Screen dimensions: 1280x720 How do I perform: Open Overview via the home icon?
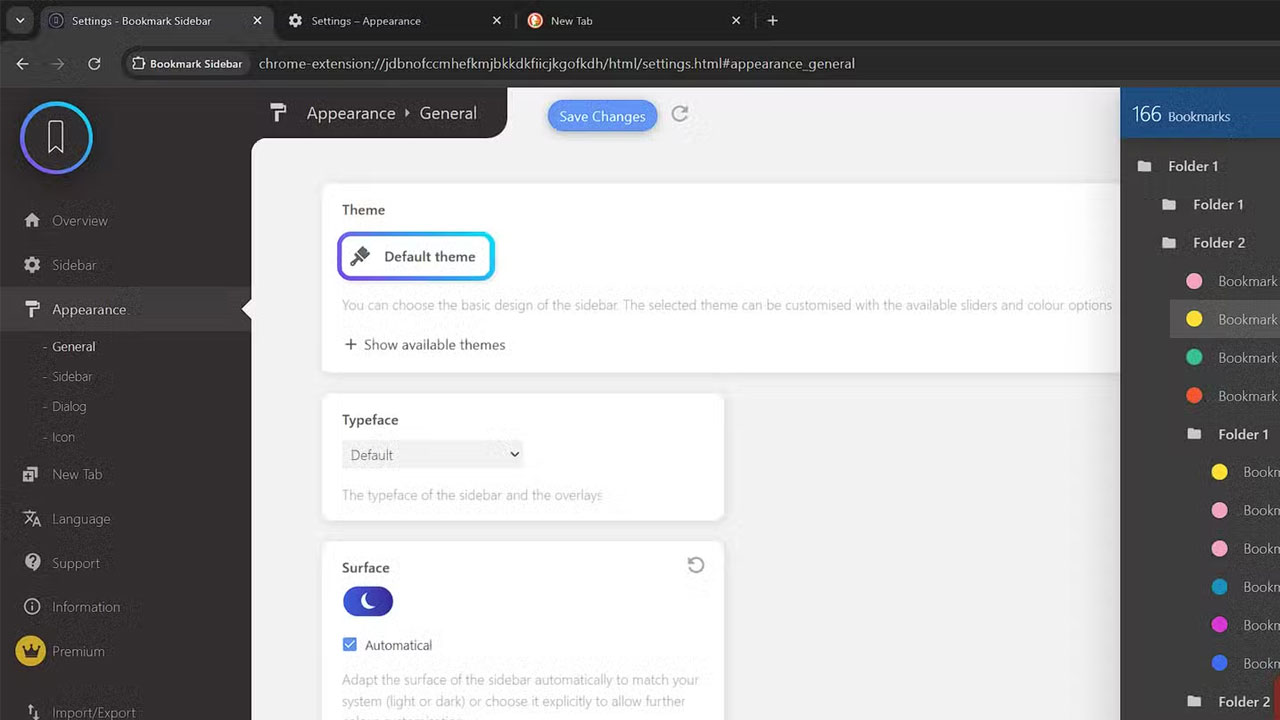point(32,220)
